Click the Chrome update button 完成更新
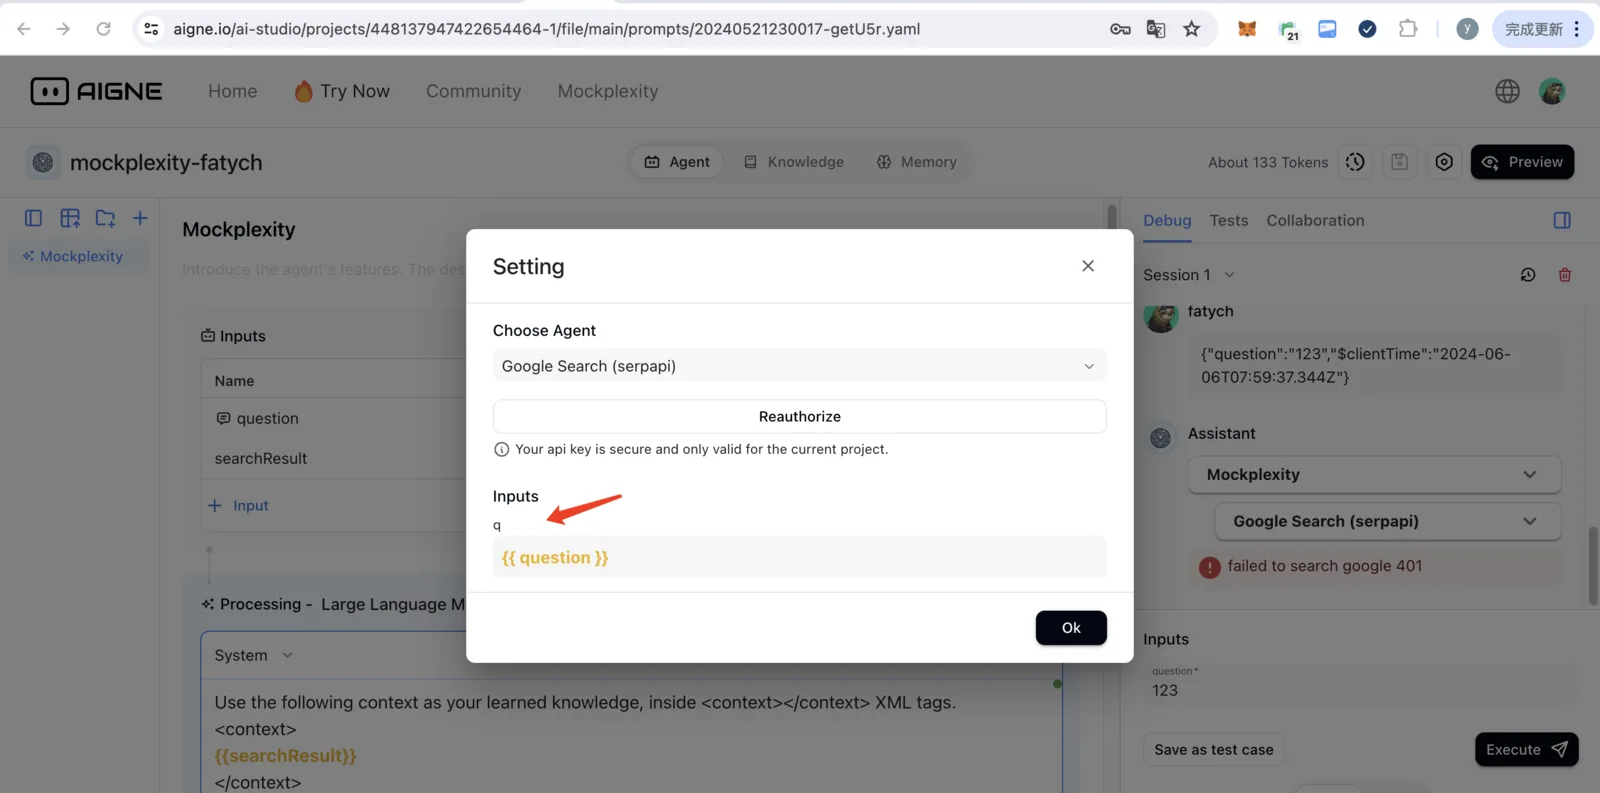Viewport: 1600px width, 793px height. (1543, 29)
